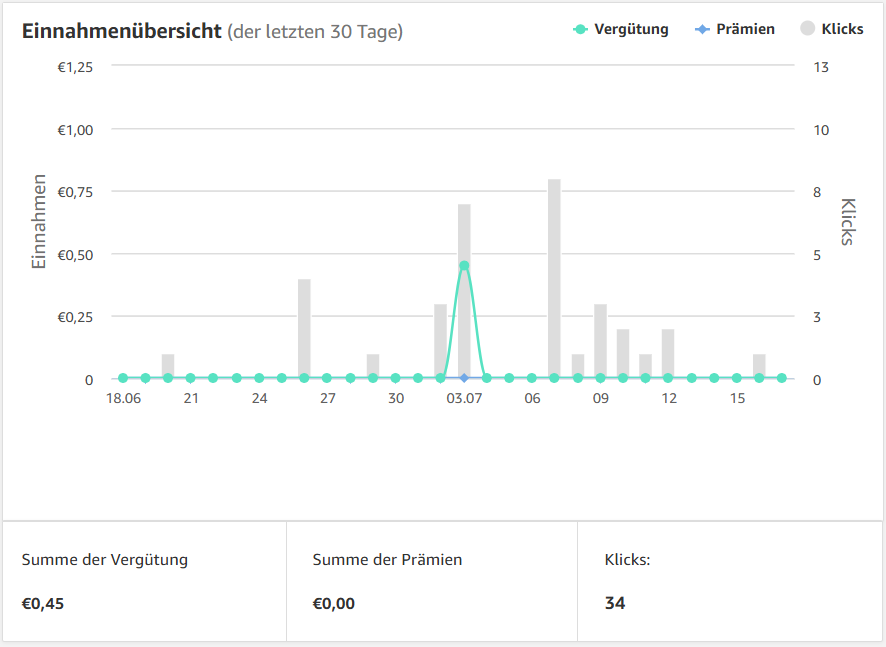Image resolution: width=886 pixels, height=647 pixels.
Task: Click the blue Prämien diamond on 03.07
Action: [x=464, y=378]
